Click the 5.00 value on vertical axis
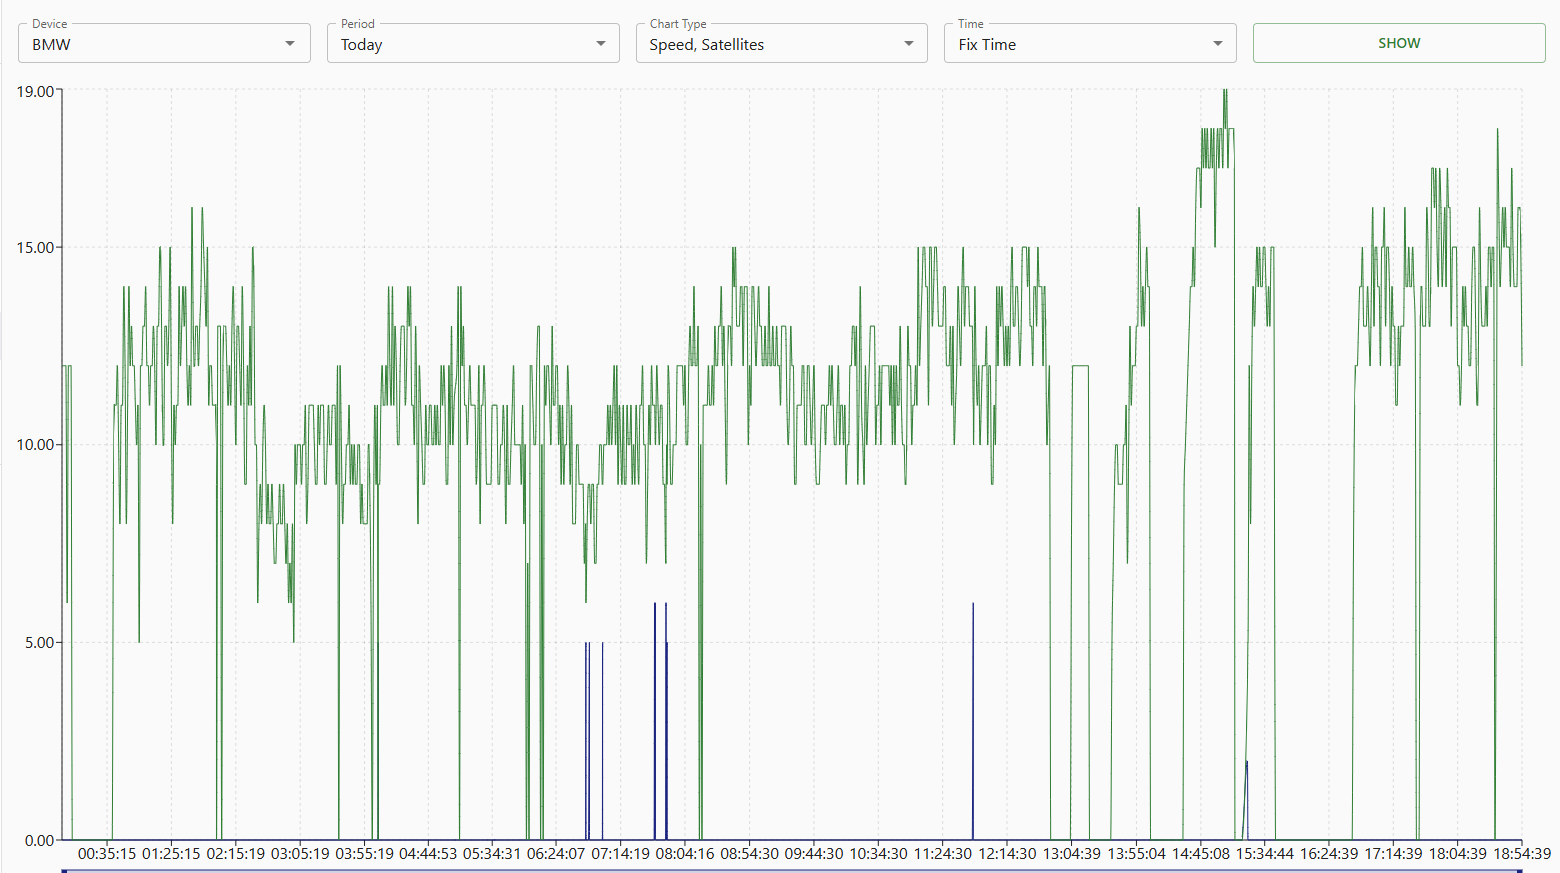 [39, 643]
